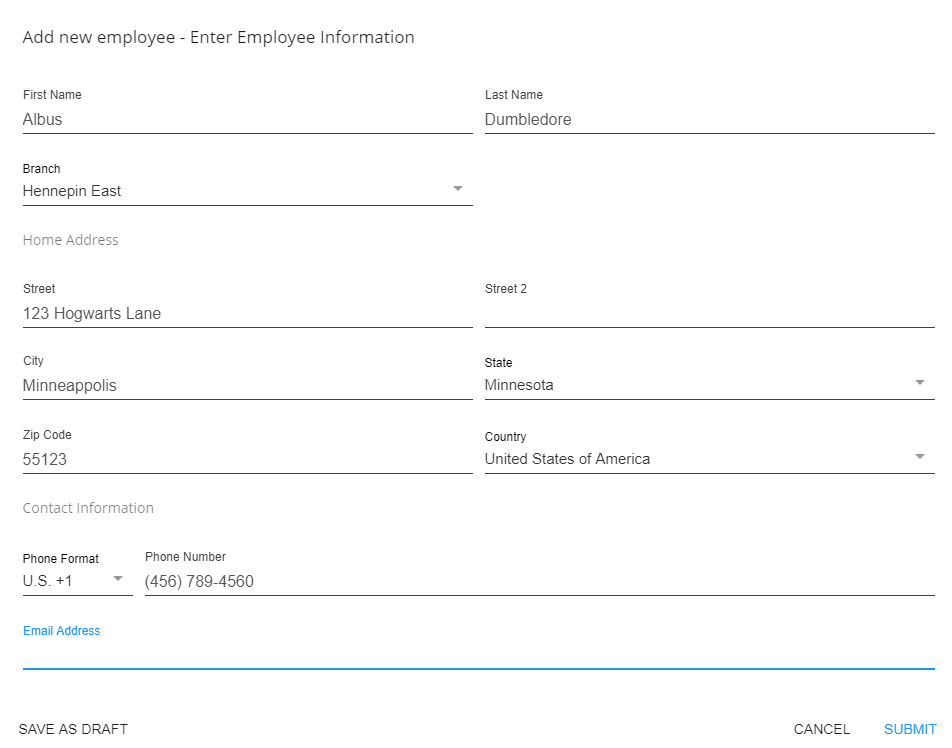This screenshot has height=748, width=952.
Task: Focus the empty Street 2 field
Action: coord(709,314)
